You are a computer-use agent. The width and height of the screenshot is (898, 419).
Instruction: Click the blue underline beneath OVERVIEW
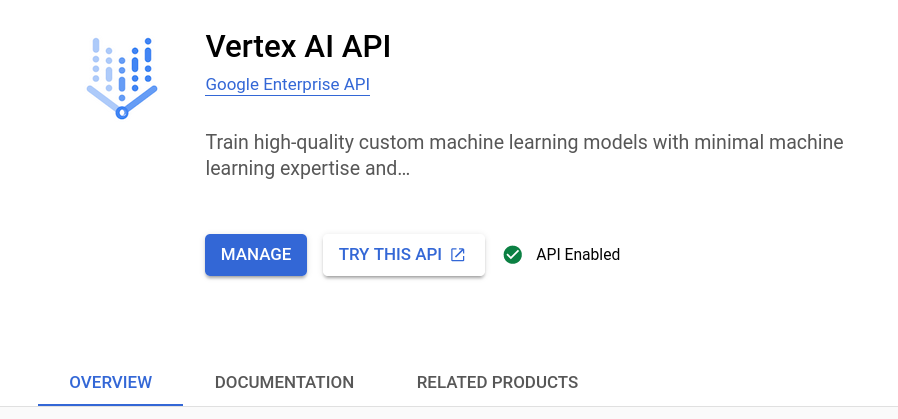(111, 404)
